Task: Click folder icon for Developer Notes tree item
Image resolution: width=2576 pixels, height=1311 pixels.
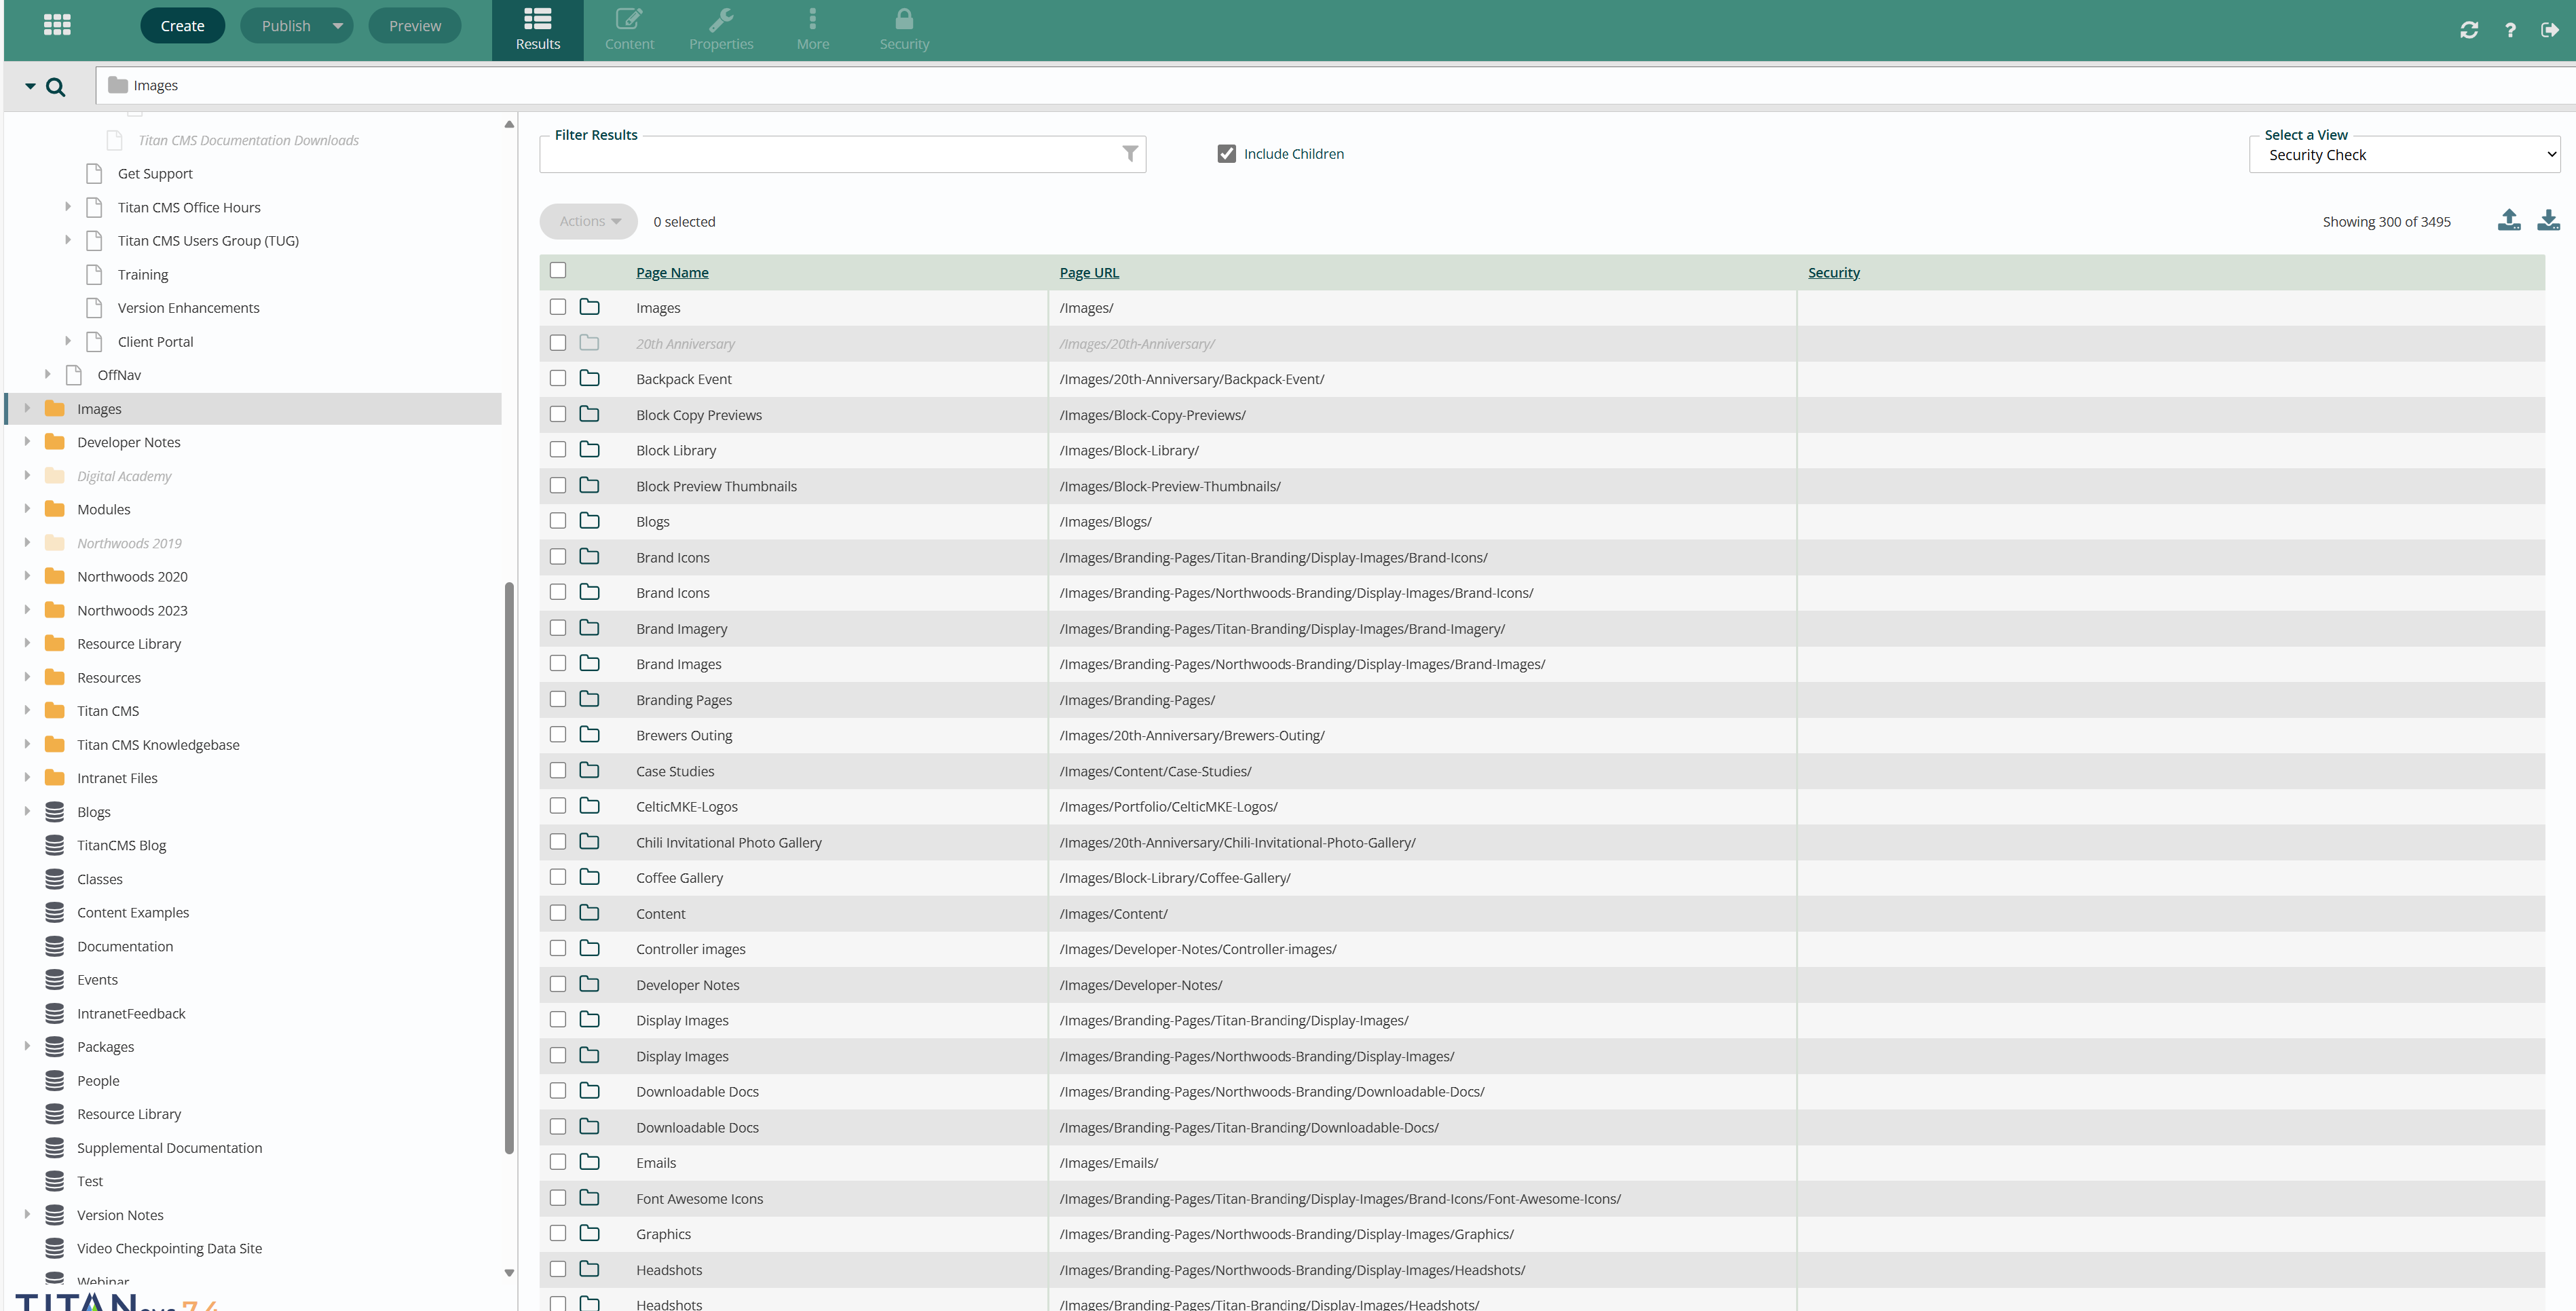Action: pos(55,442)
